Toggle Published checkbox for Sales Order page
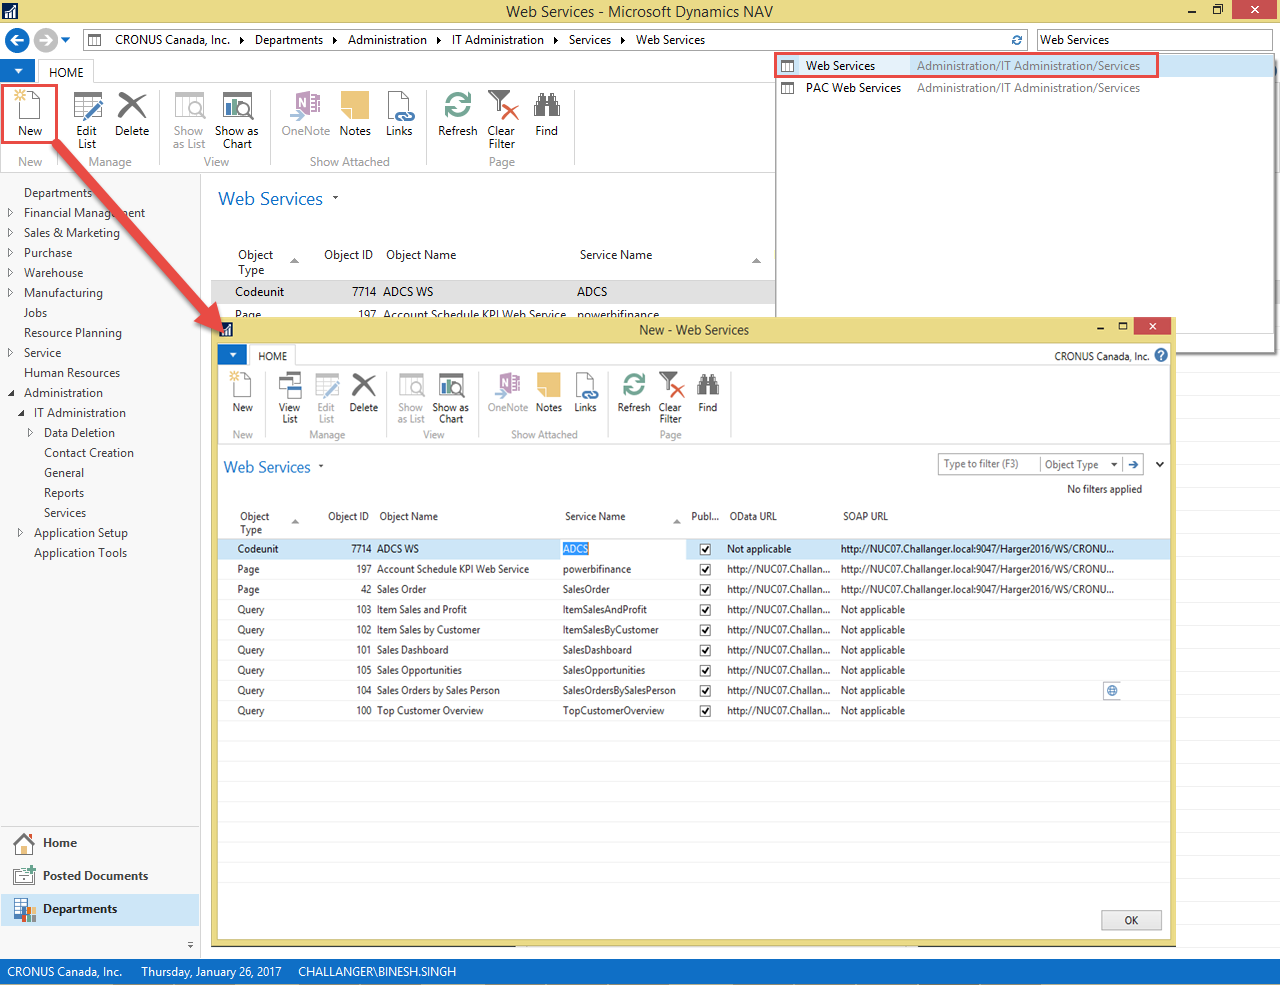Viewport: 1280px width, 985px height. tap(705, 589)
